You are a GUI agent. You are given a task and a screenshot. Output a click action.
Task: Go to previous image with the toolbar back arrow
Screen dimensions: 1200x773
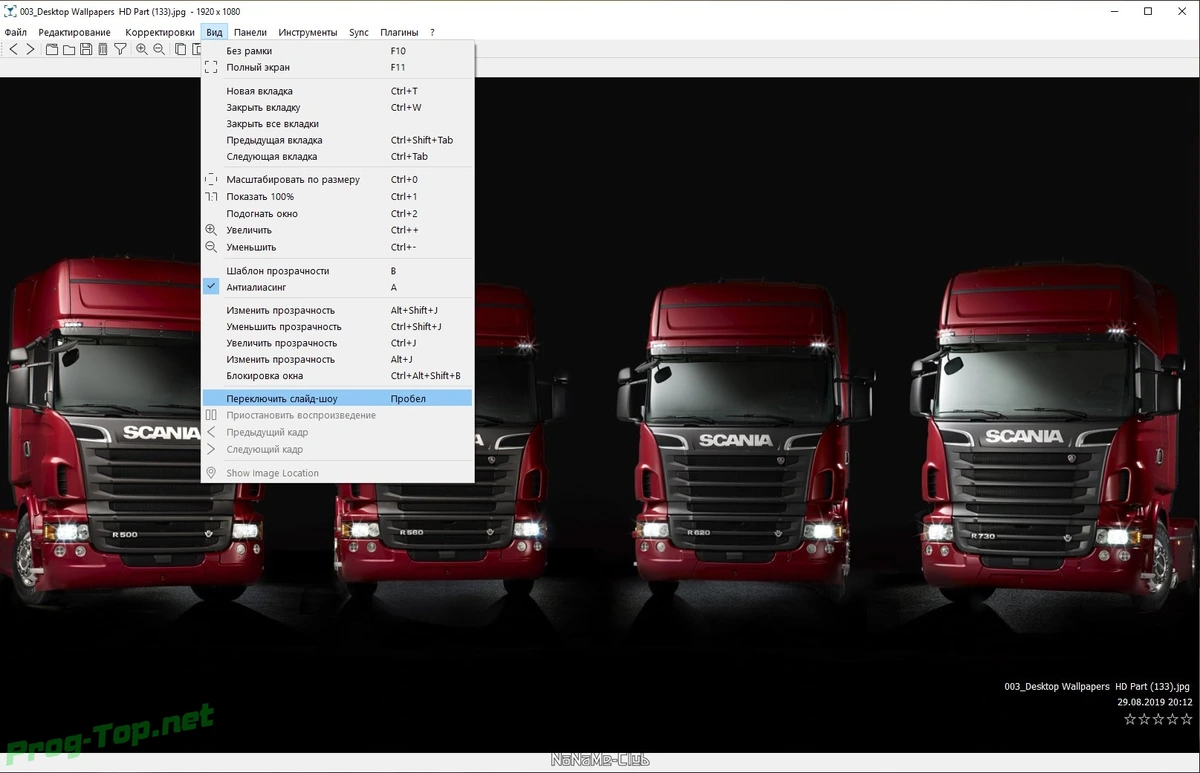[x=13, y=49]
